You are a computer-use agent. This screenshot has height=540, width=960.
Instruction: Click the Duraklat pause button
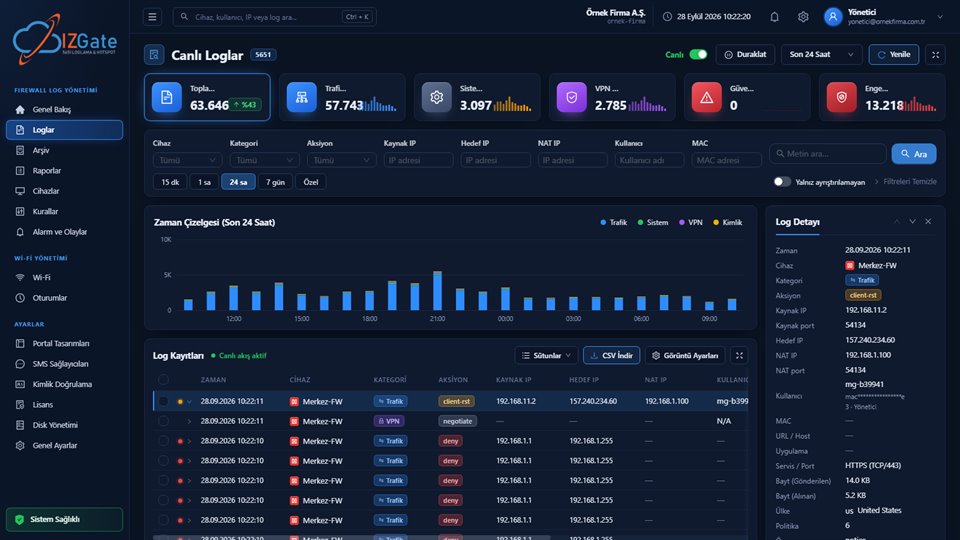click(745, 54)
